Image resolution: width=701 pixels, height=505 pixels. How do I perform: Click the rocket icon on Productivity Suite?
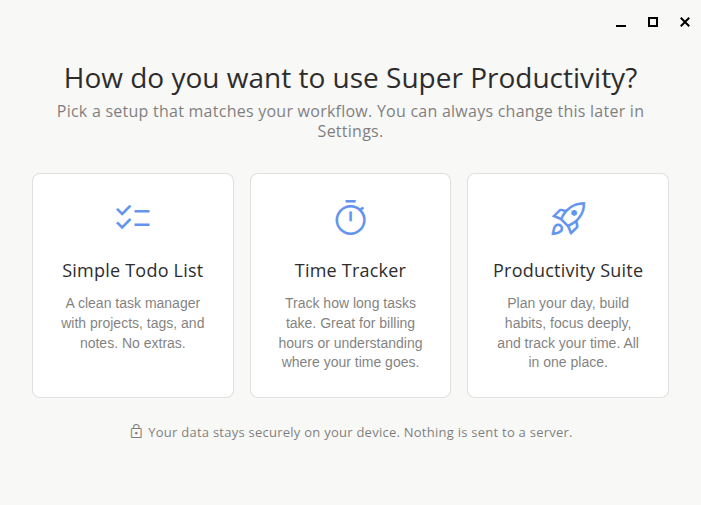(x=568, y=218)
